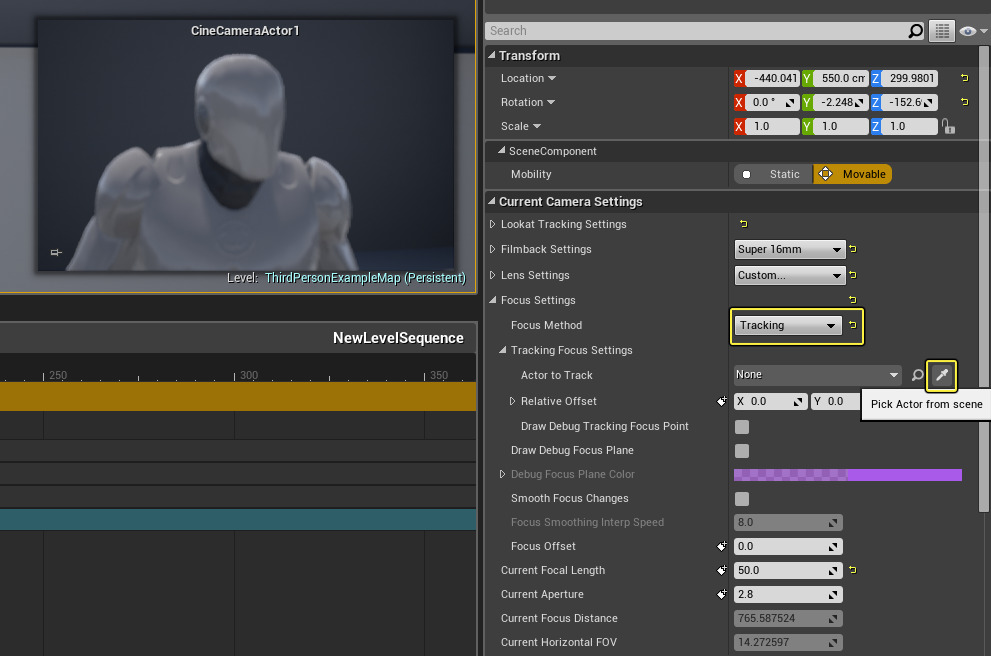Click the magnifier icon beside Actor to Track
The width and height of the screenshot is (991, 656).
tap(917, 375)
